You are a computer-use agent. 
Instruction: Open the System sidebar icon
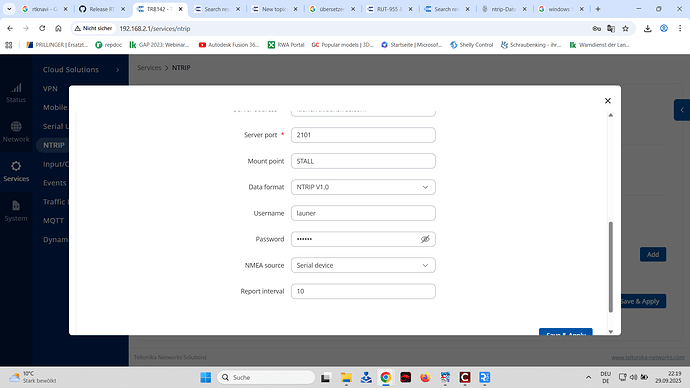click(x=16, y=211)
